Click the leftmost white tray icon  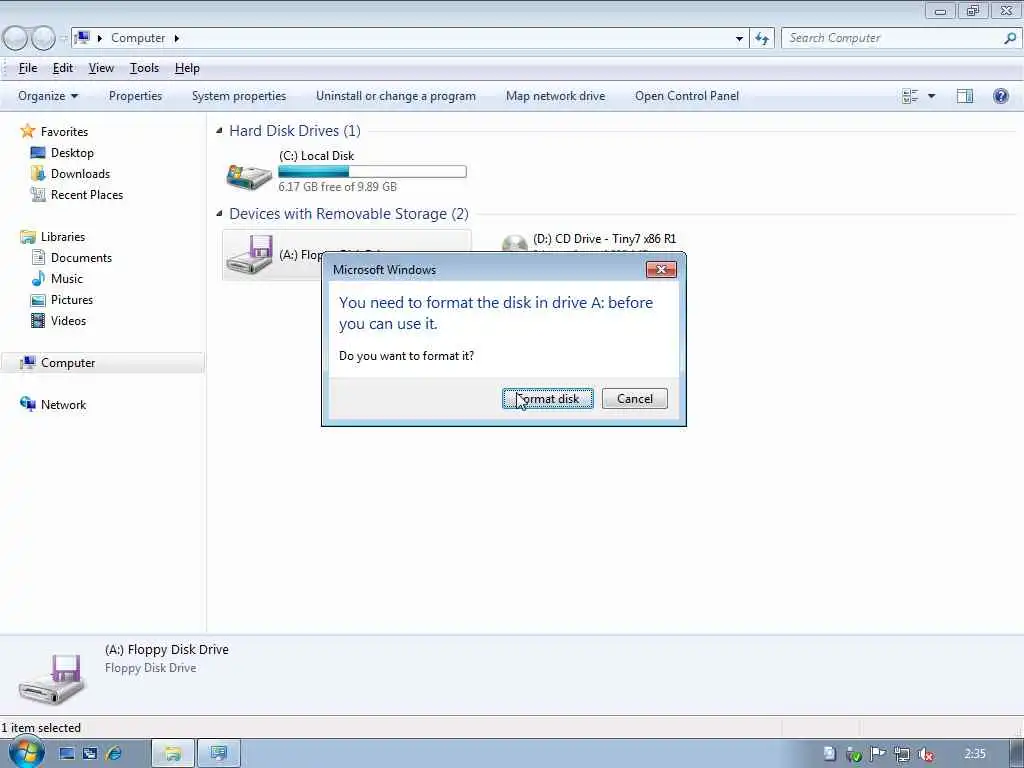click(829, 754)
